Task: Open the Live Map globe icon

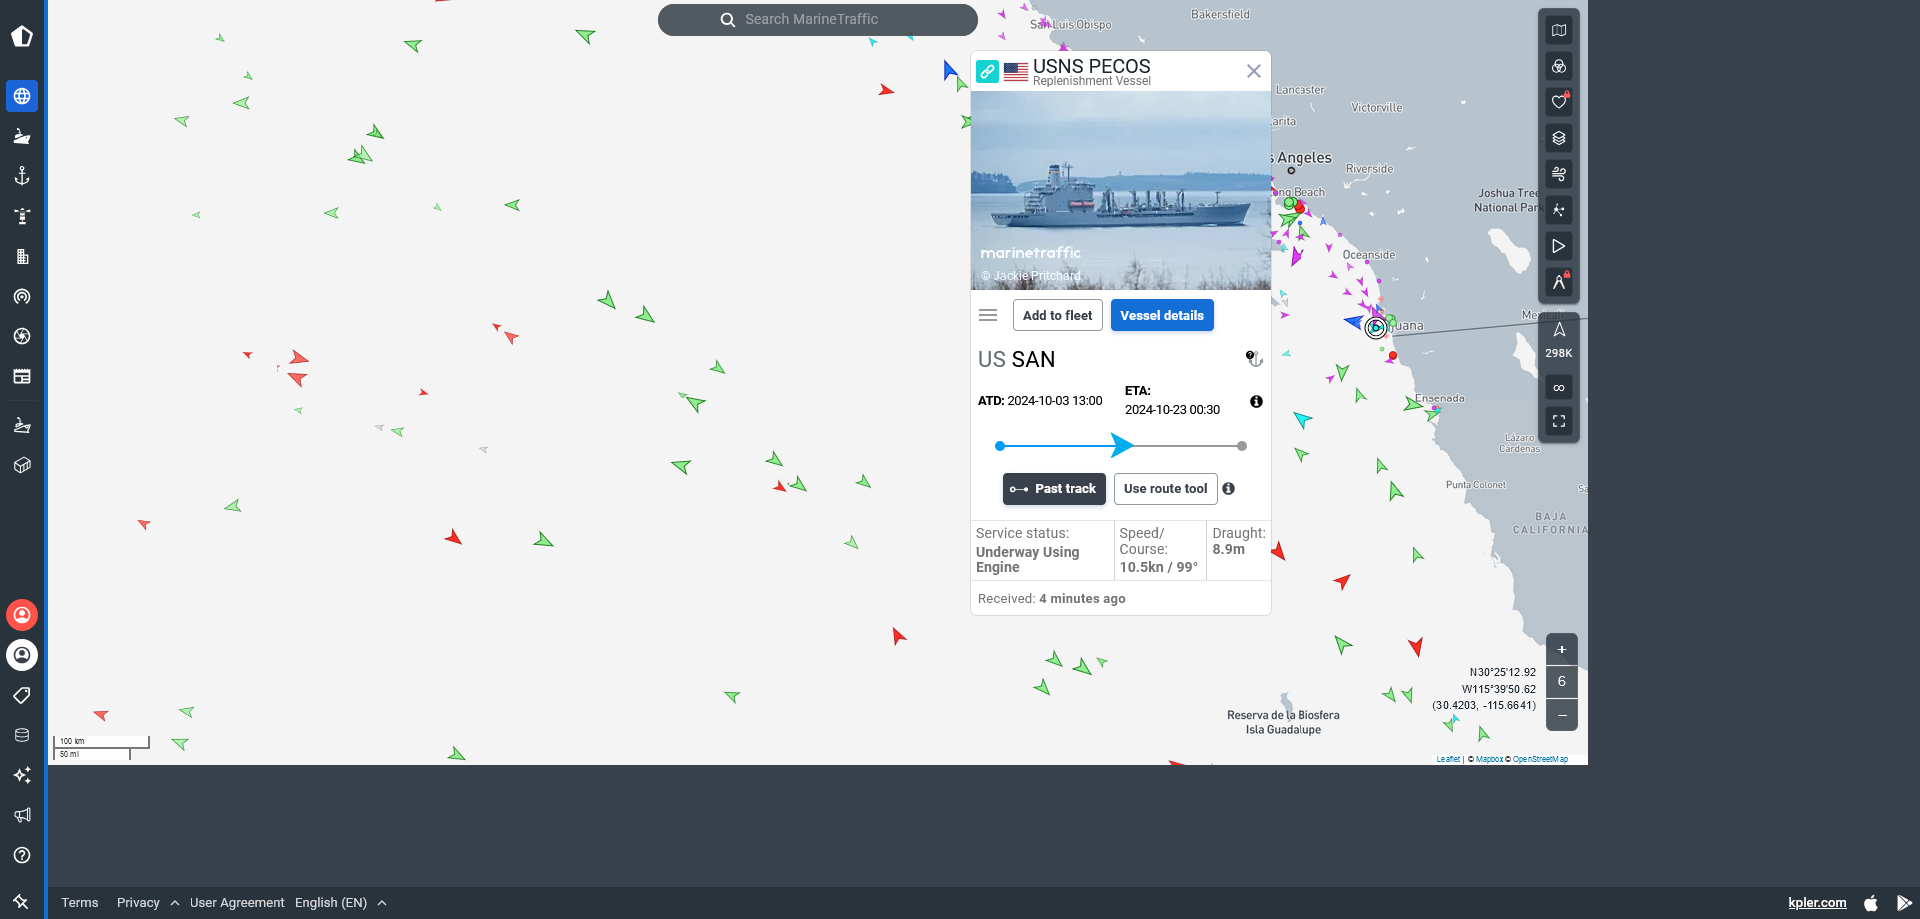Action: (22, 96)
